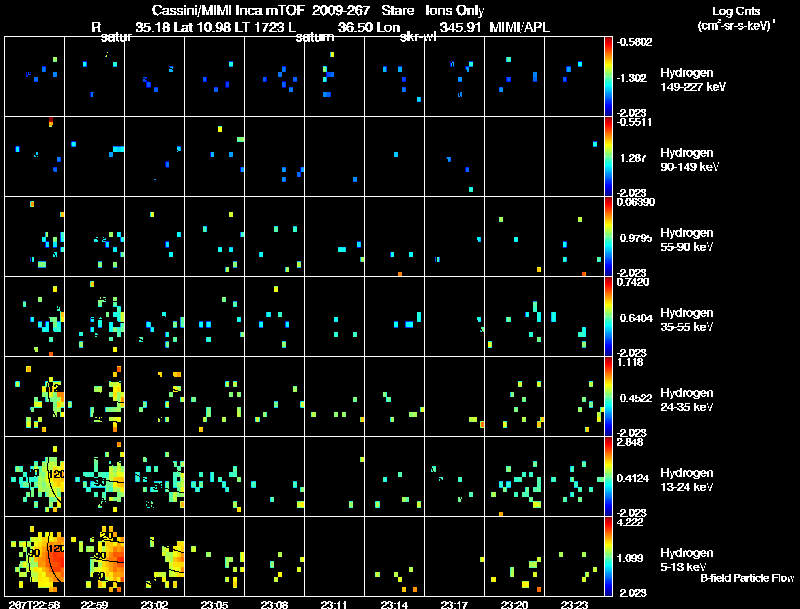Image resolution: width=800 pixels, height=609 pixels.
Task: Click the colorbar value 0.06390
Action: click(636, 202)
